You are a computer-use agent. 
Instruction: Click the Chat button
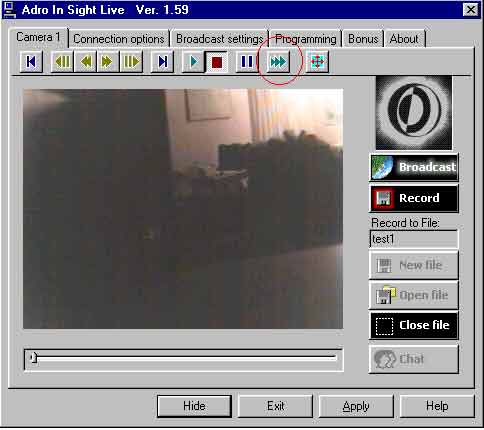click(414, 359)
